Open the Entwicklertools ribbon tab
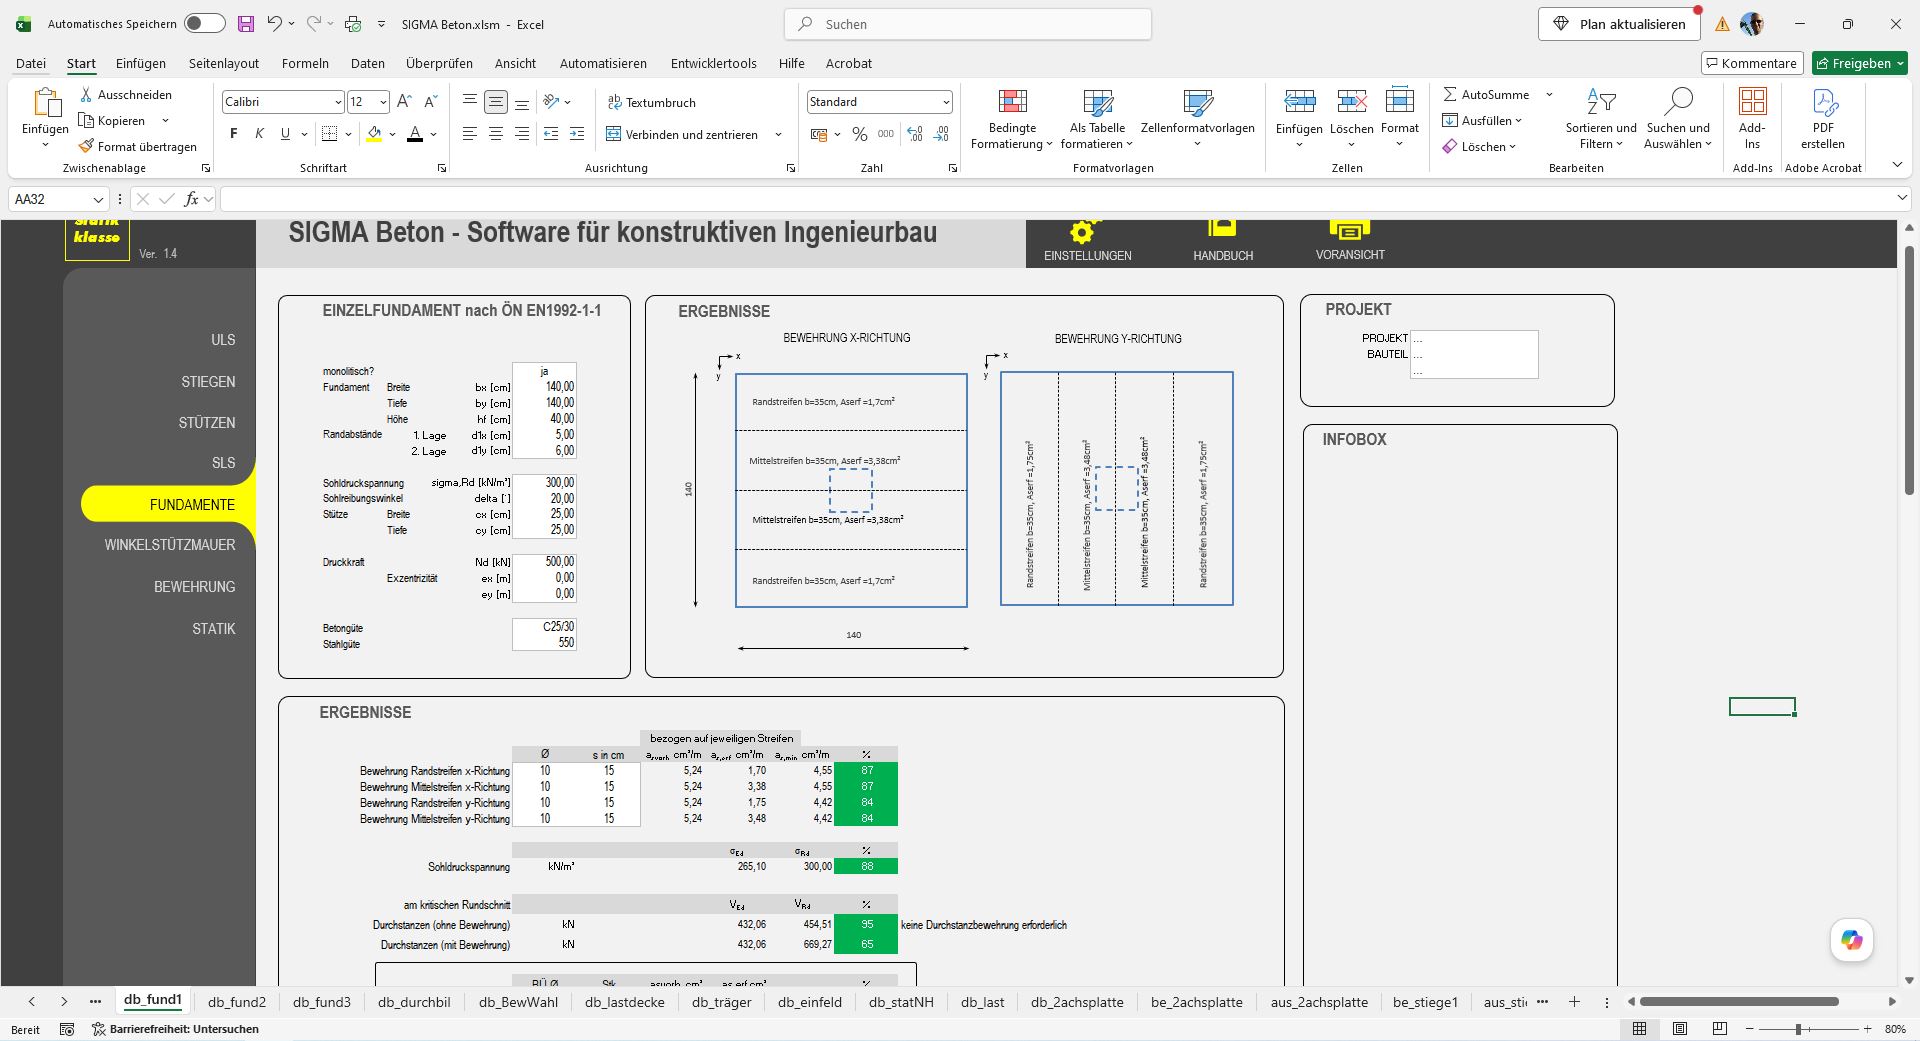The image size is (1920, 1041). [714, 63]
